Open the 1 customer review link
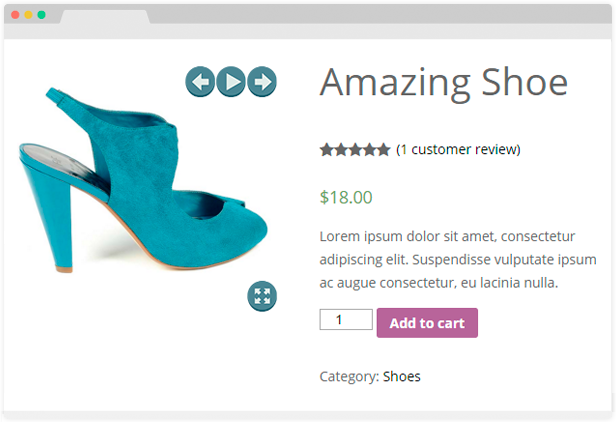The width and height of the screenshot is (616, 422). [459, 150]
